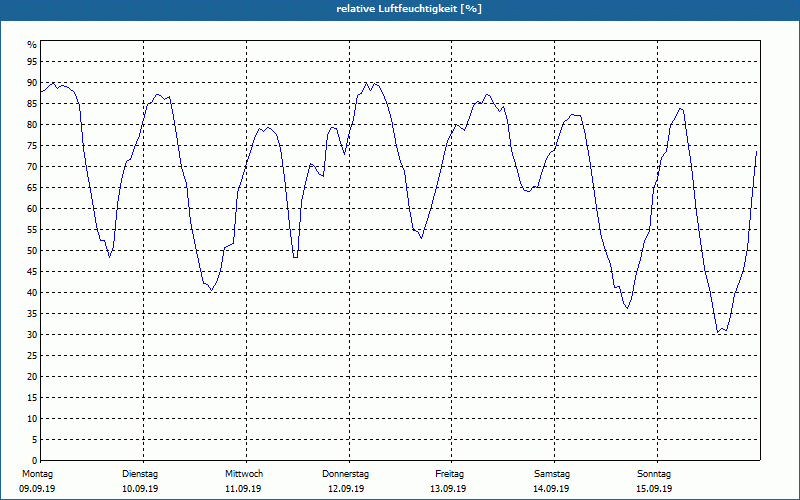Click the '90' y-axis value
The height and width of the screenshot is (500, 800).
(x=32, y=83)
